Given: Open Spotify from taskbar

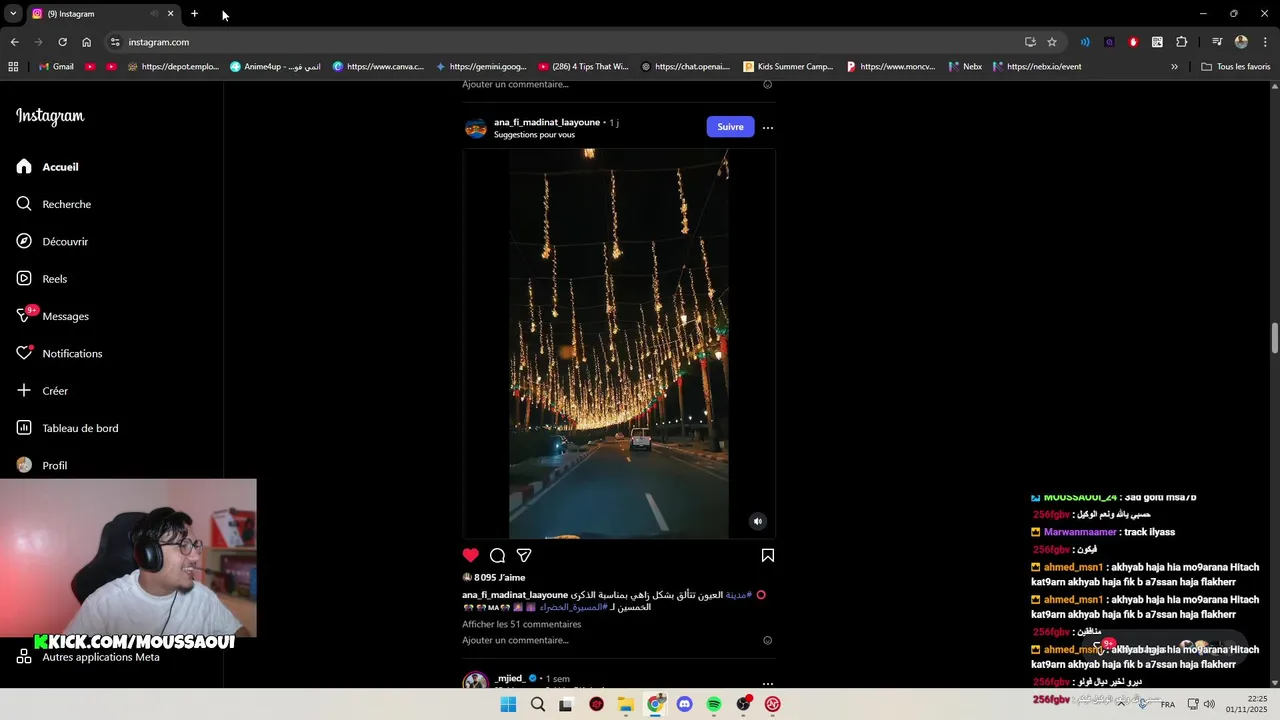Looking at the screenshot, I should click(714, 704).
